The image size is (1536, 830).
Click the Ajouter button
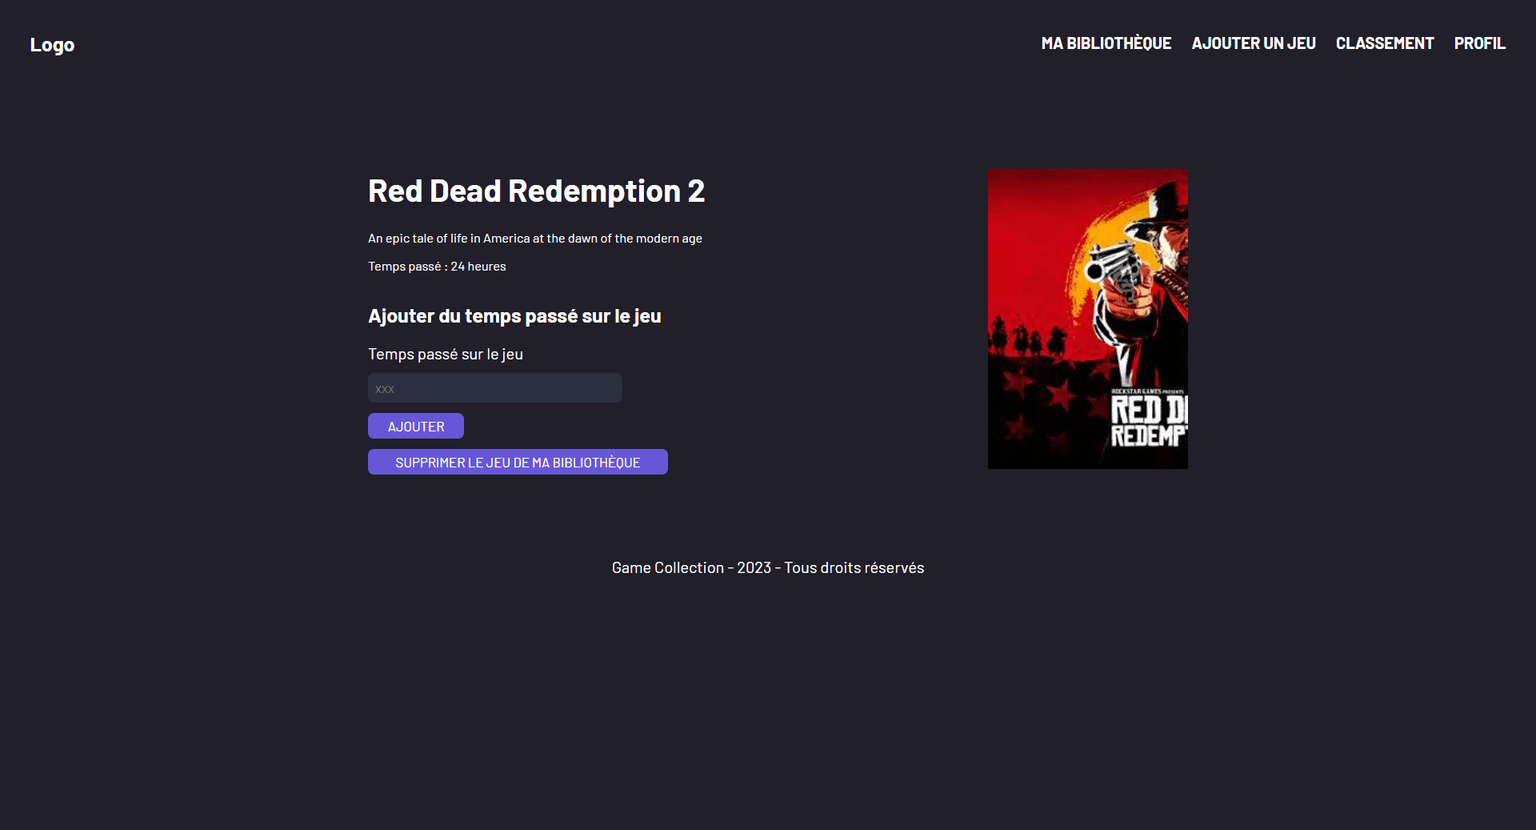[416, 426]
